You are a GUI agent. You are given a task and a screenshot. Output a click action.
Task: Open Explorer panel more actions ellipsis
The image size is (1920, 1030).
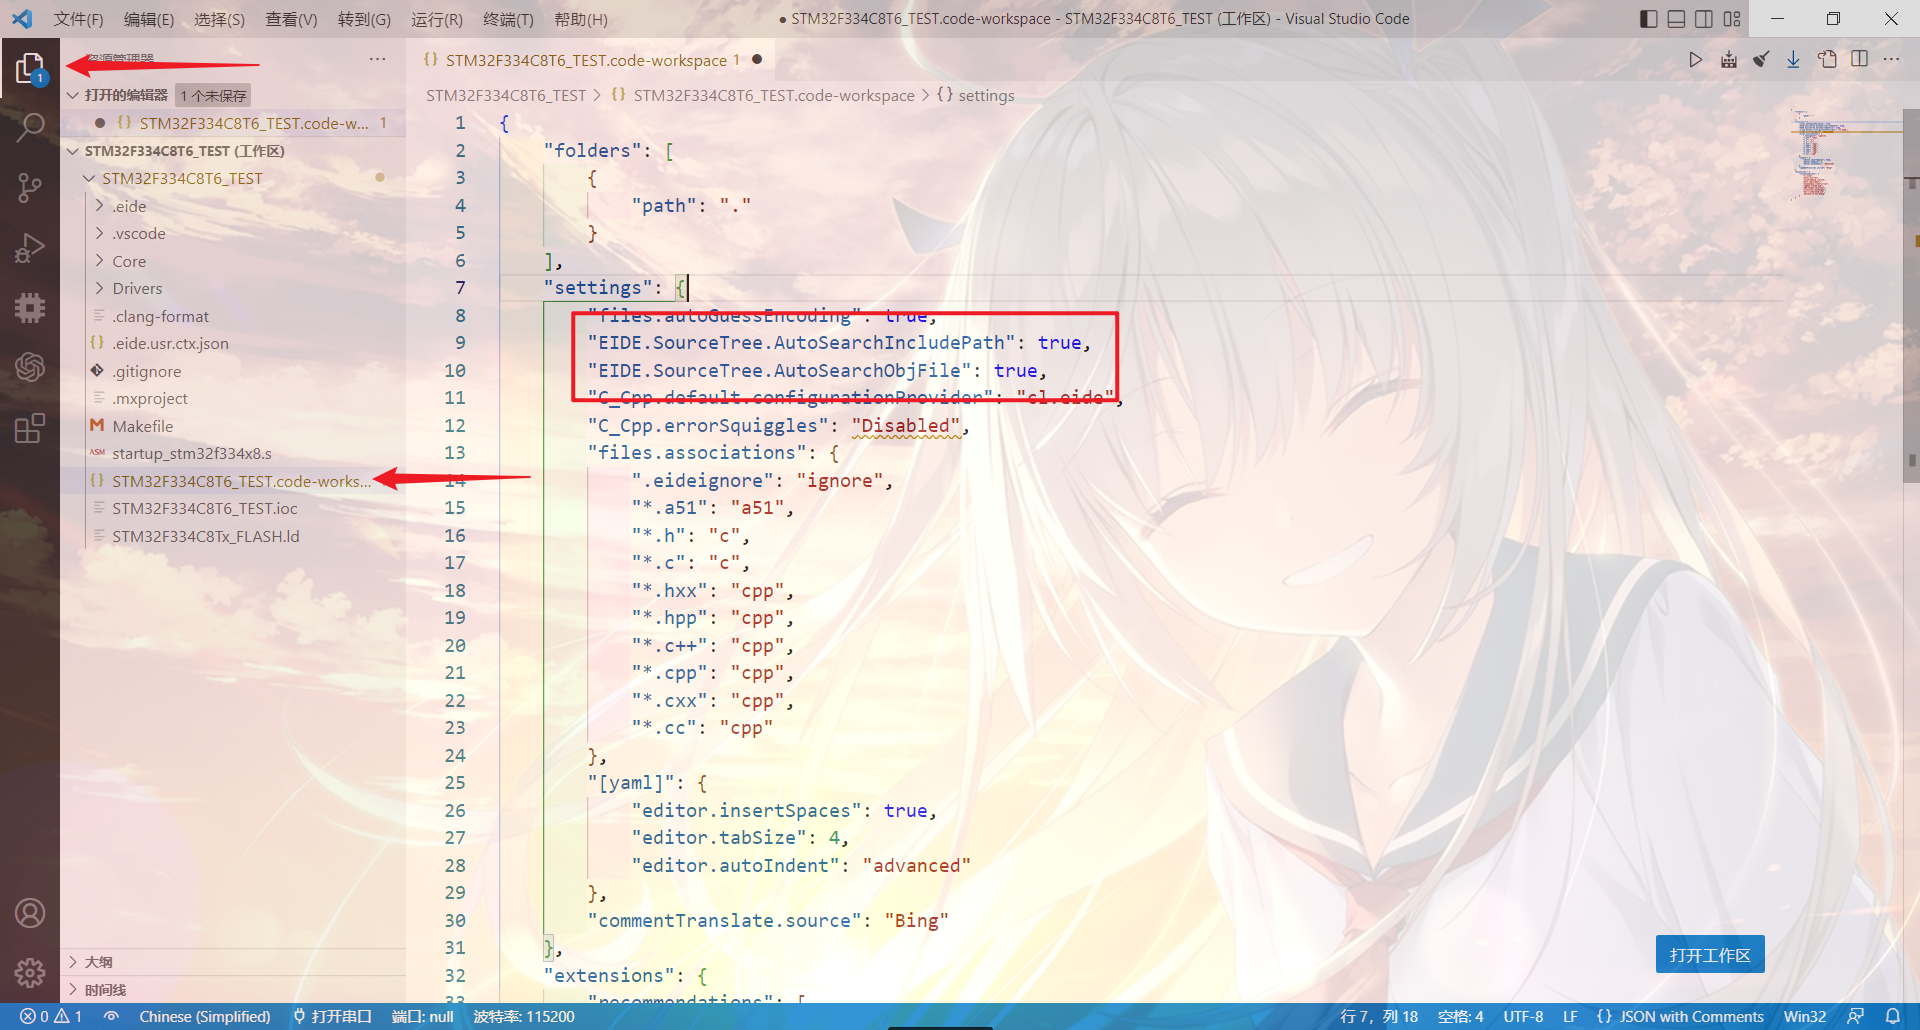point(377,59)
